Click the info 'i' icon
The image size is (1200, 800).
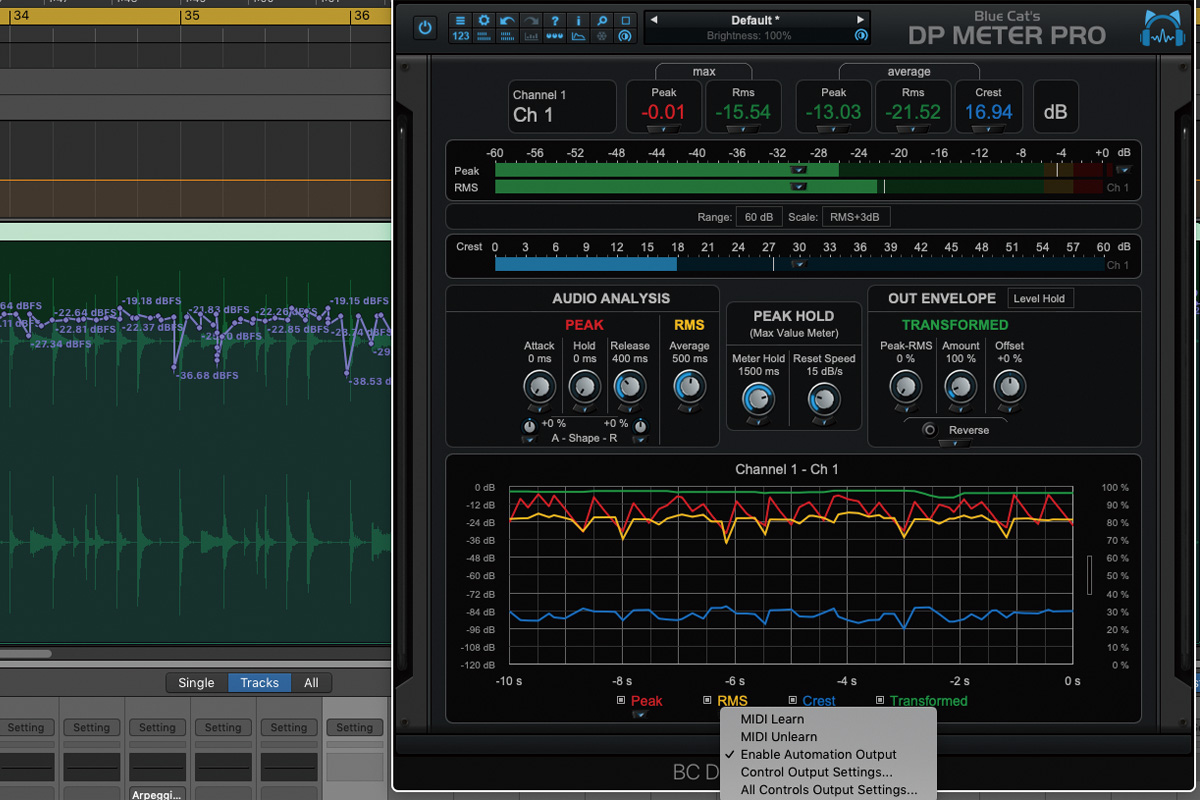point(578,20)
